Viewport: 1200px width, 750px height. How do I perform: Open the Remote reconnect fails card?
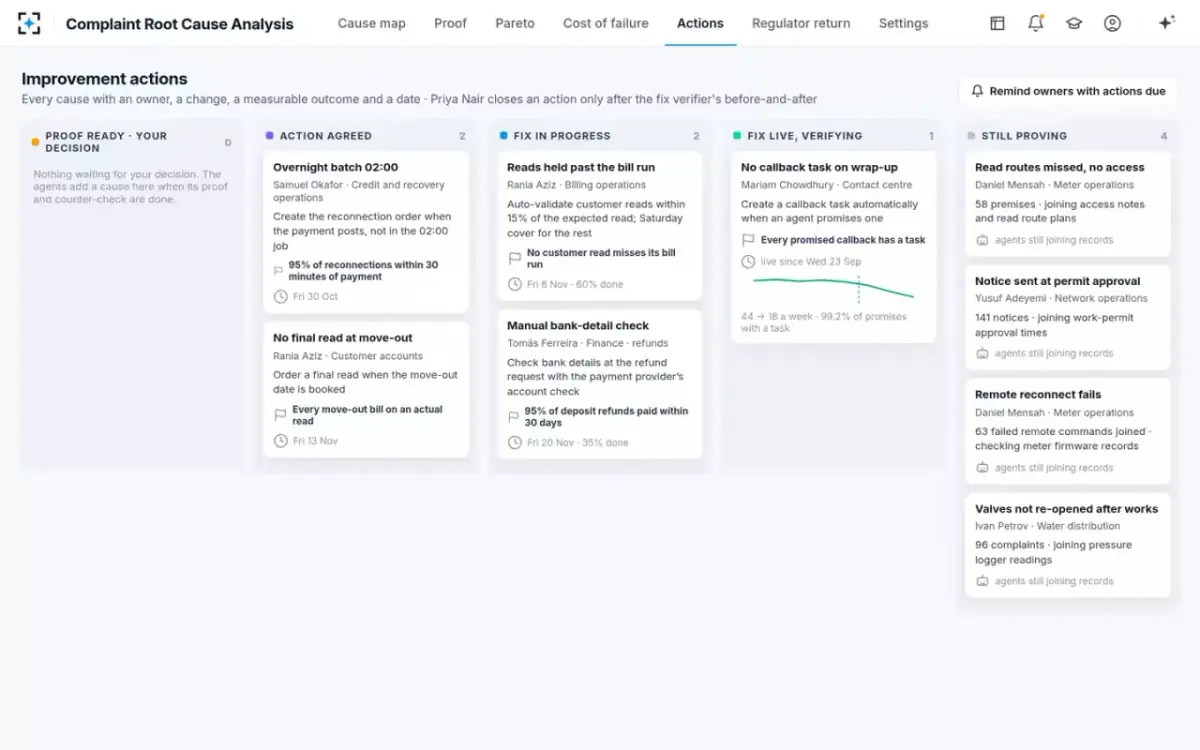click(1067, 432)
